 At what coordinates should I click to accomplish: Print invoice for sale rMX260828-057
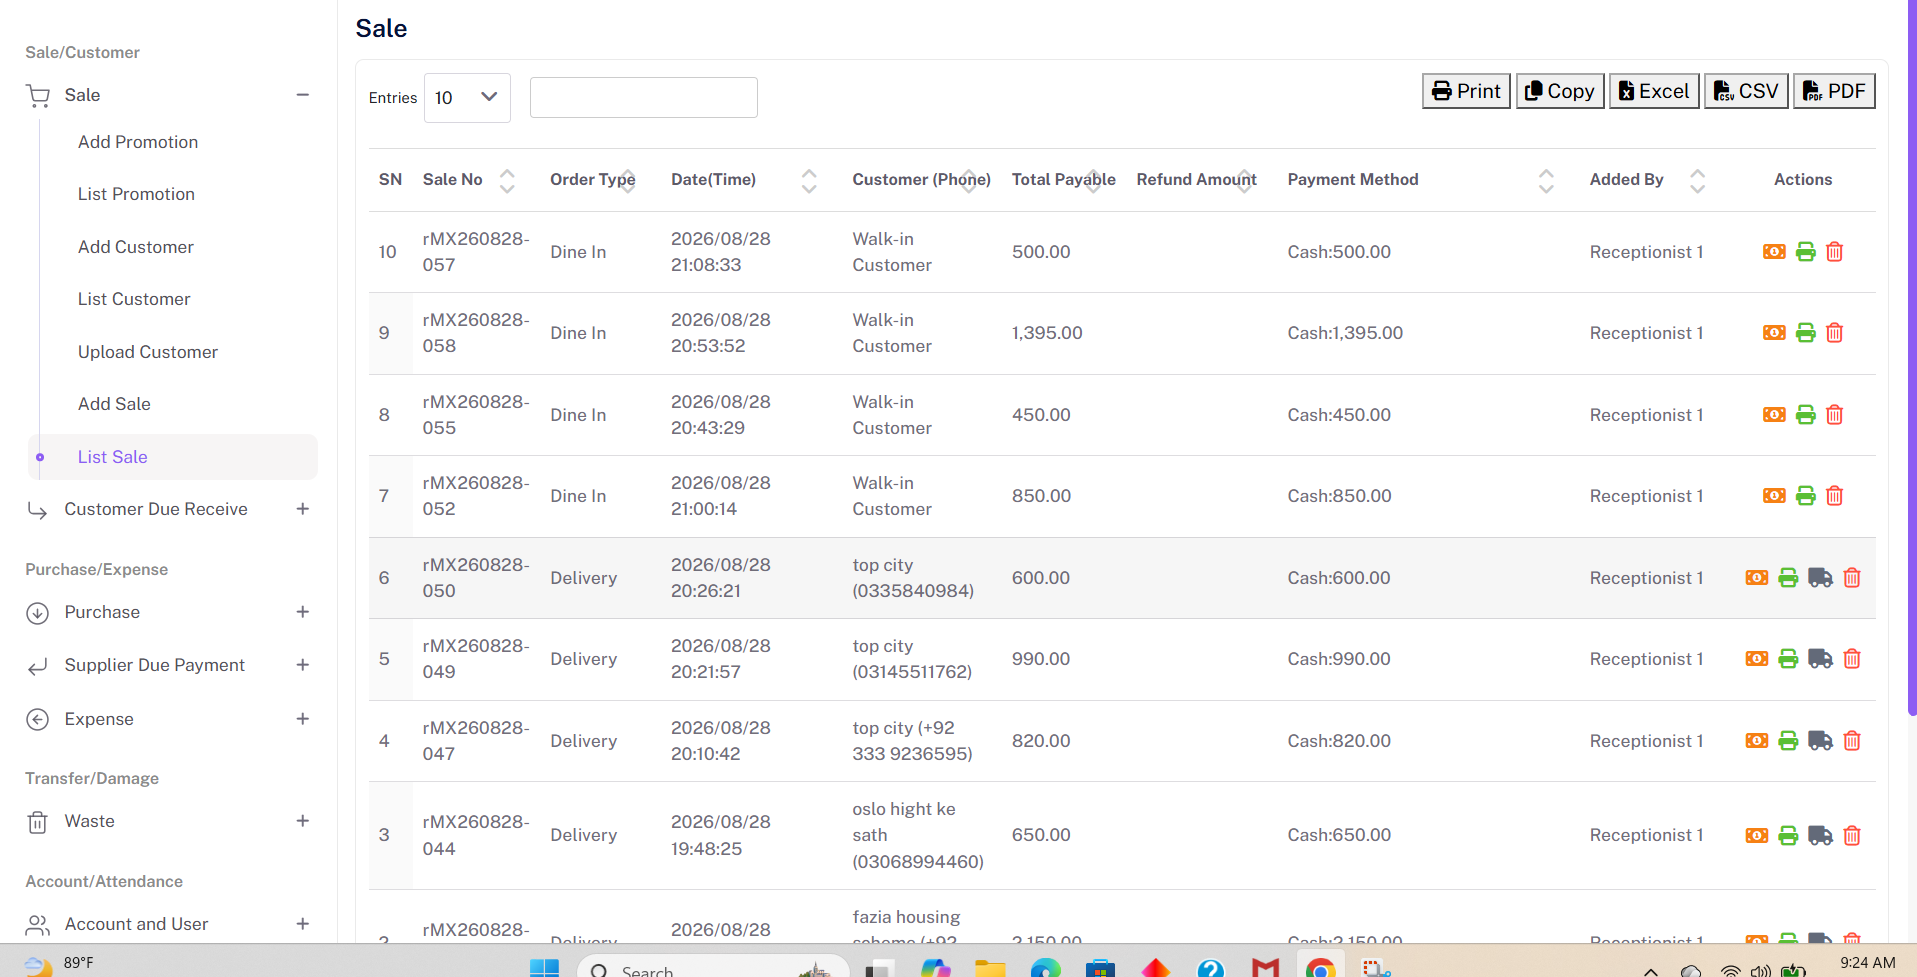(x=1805, y=252)
